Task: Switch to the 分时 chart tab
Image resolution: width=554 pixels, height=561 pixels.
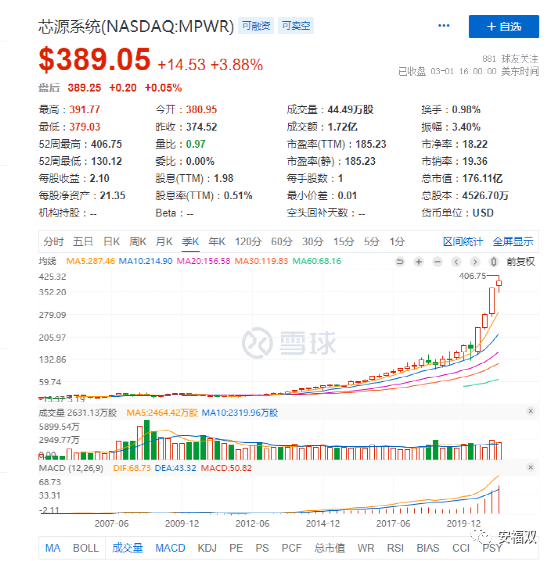Action: pos(54,242)
